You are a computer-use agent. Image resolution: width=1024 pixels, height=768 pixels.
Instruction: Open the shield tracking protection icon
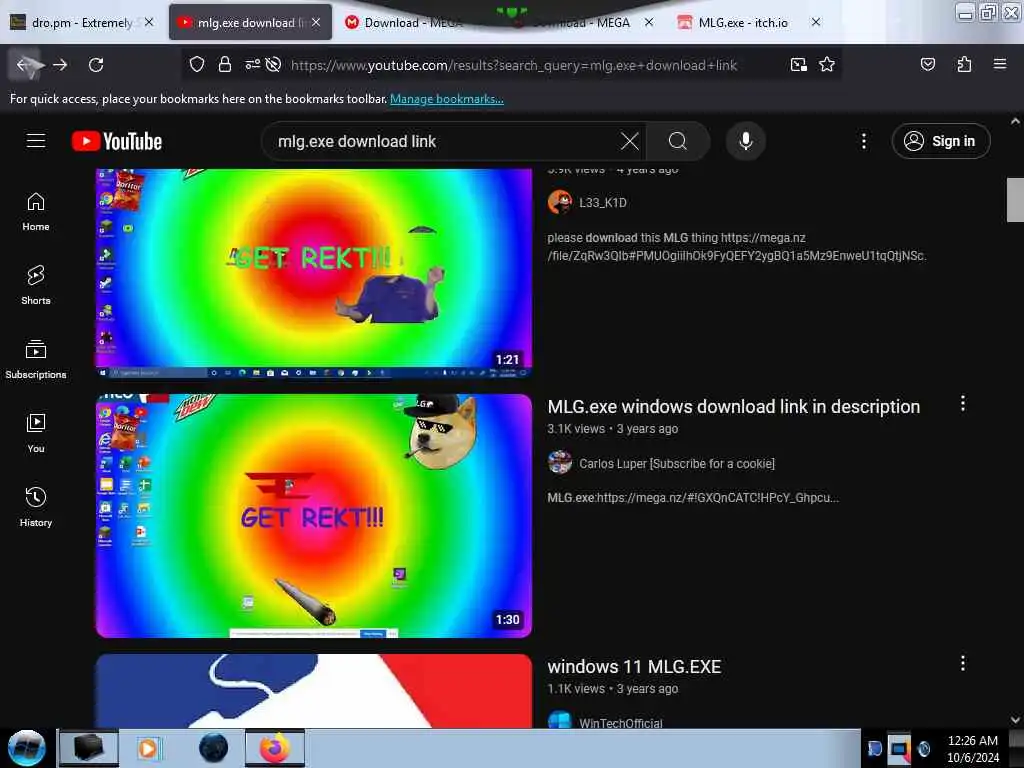click(197, 65)
